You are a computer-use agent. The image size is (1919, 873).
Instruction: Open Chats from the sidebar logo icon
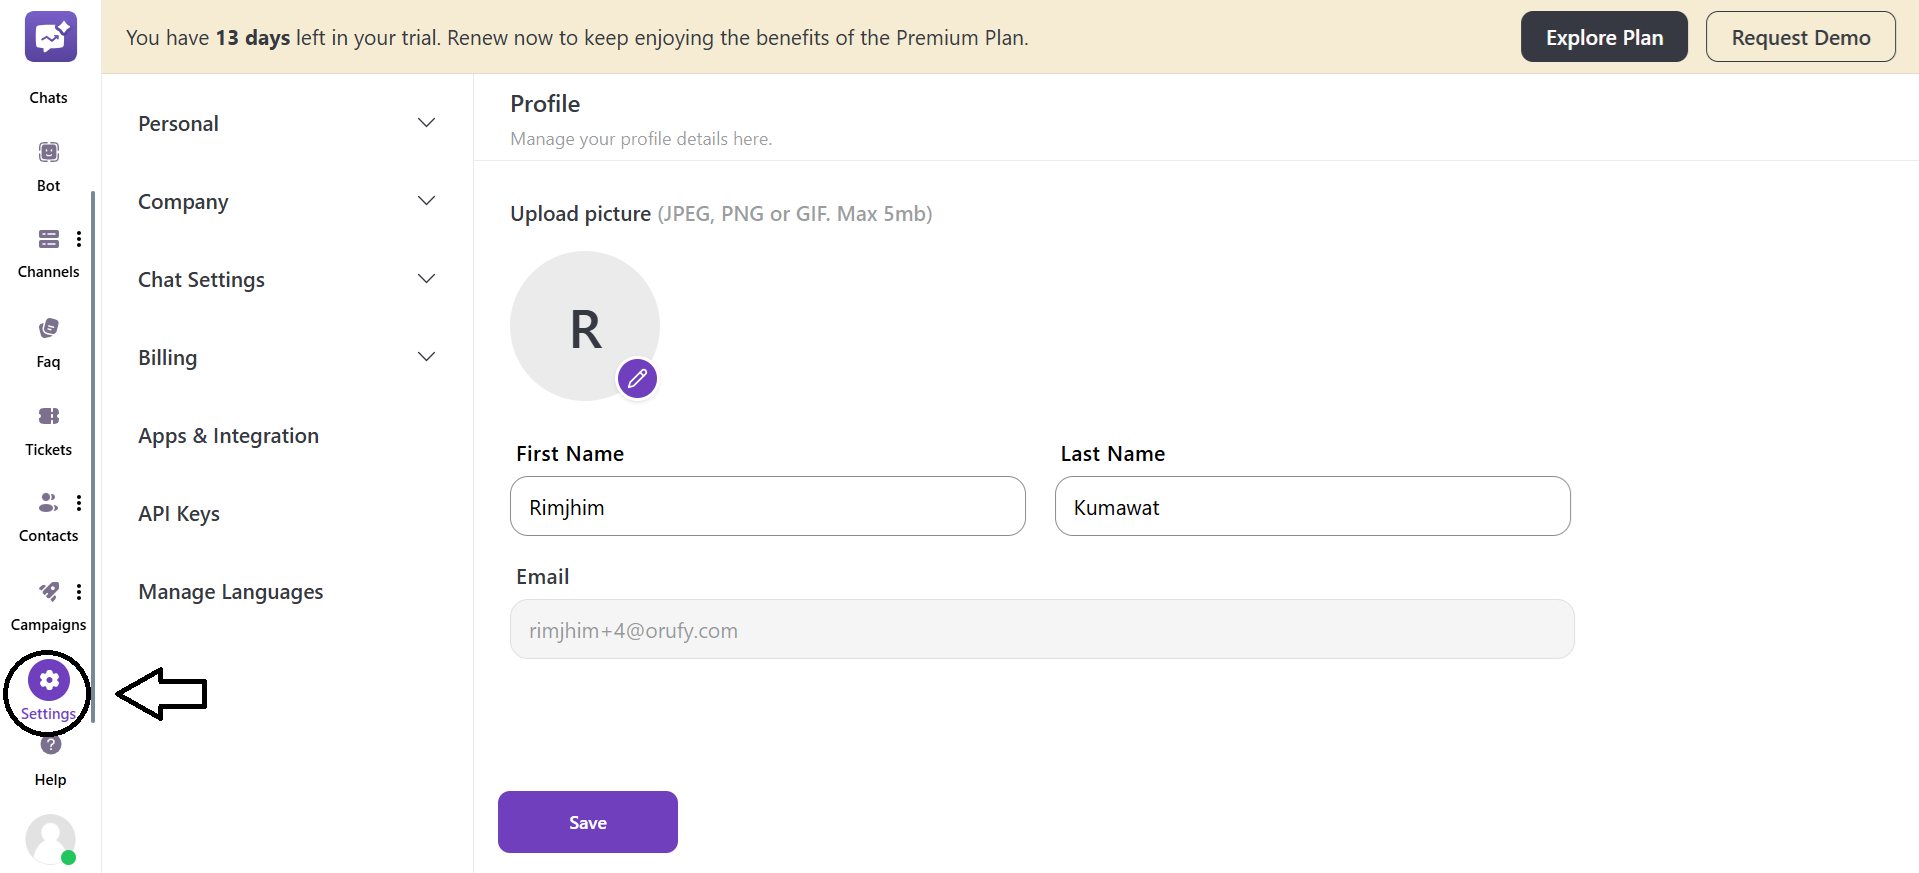tap(50, 38)
